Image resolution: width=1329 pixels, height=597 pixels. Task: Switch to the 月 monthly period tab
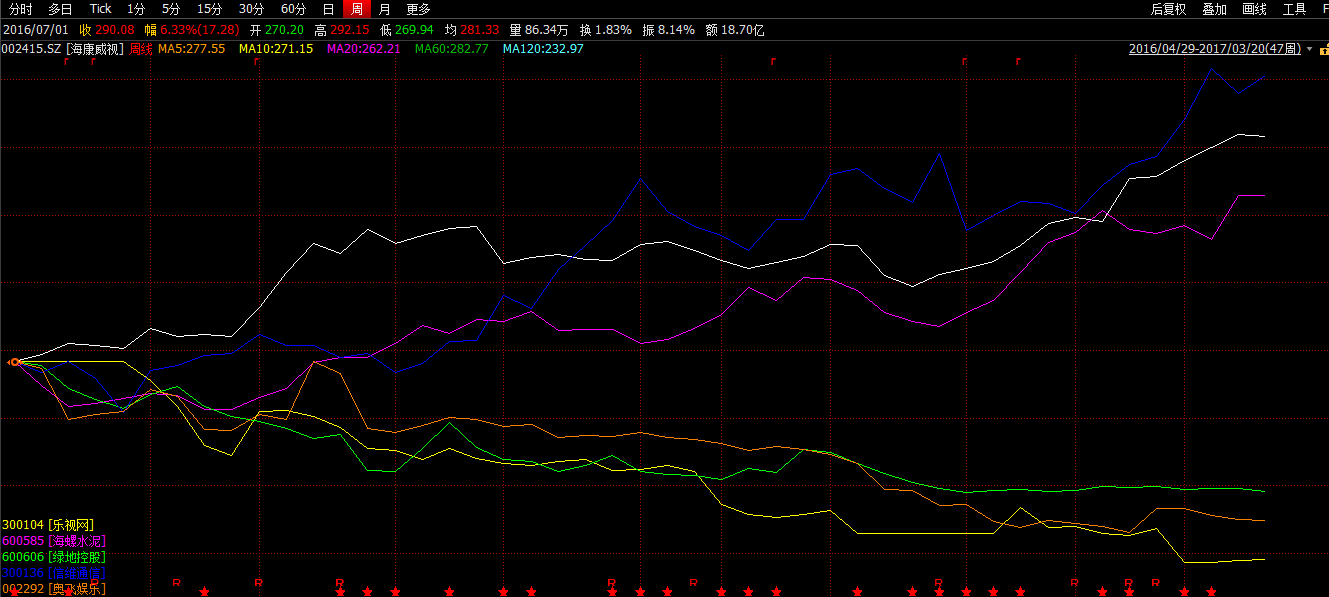pyautogui.click(x=384, y=9)
